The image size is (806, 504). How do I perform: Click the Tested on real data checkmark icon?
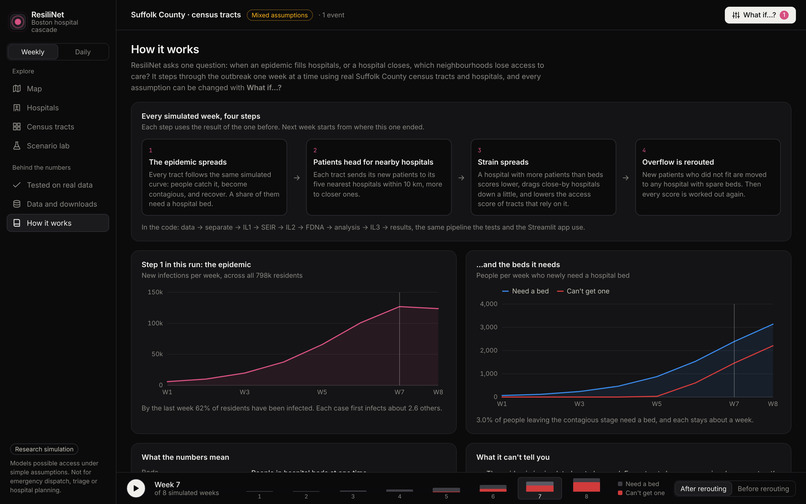pos(16,185)
